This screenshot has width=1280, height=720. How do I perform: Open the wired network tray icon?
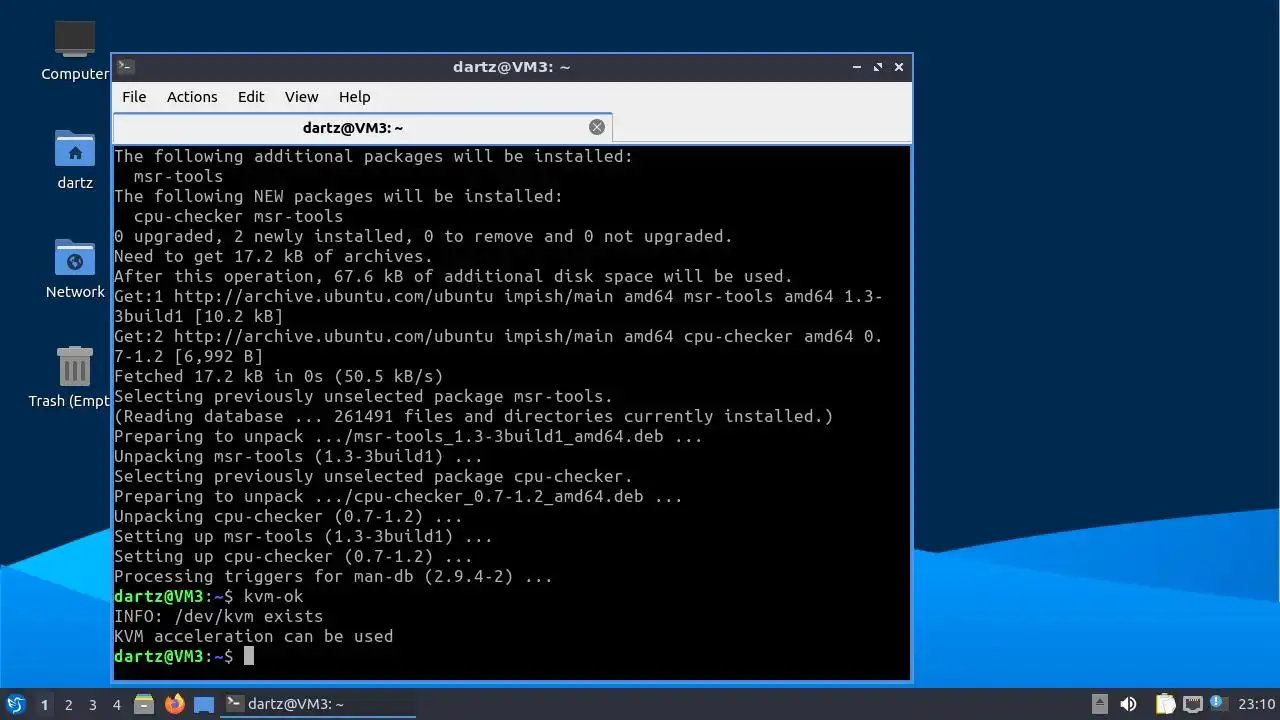[1192, 704]
